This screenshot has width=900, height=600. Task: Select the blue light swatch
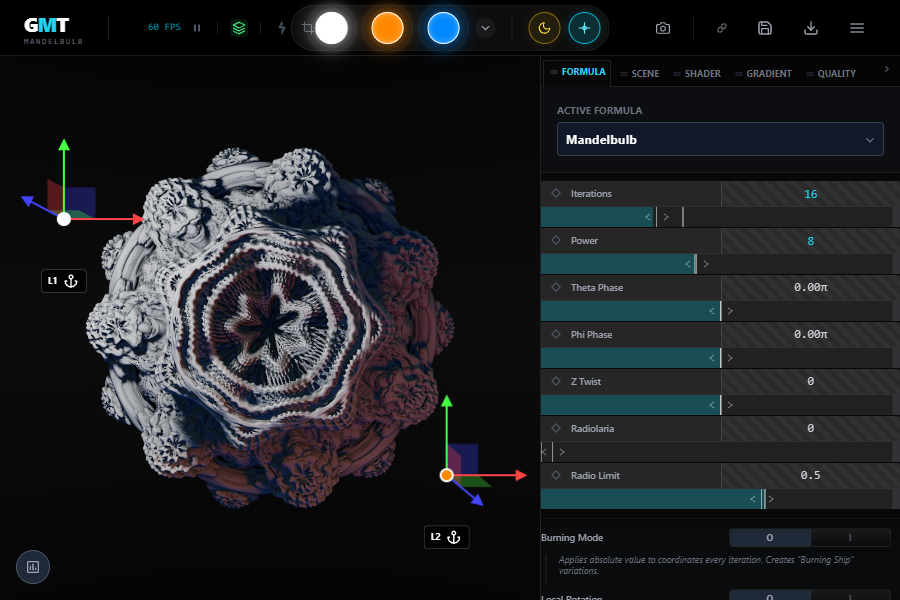tap(443, 28)
